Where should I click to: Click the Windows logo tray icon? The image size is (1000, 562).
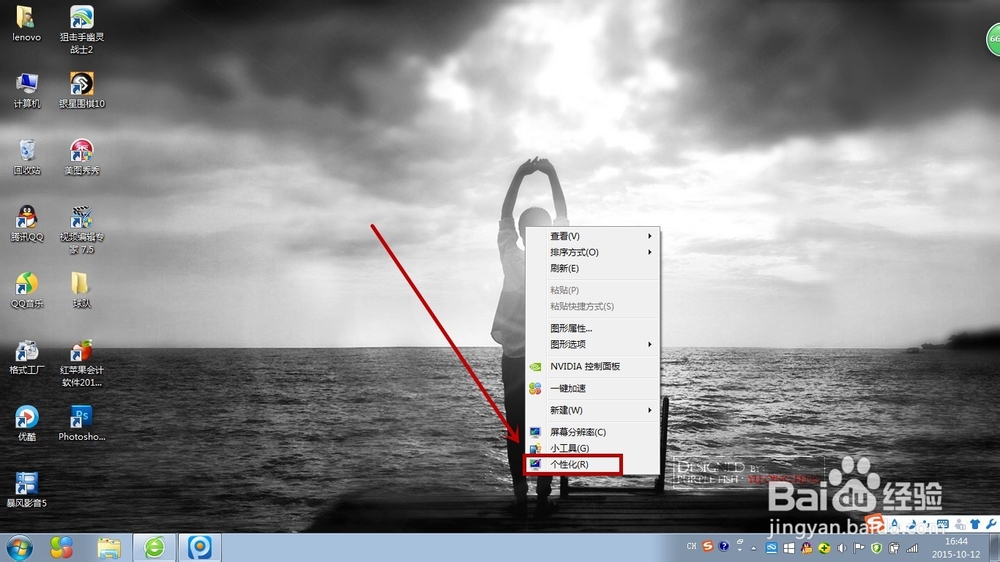coord(789,548)
